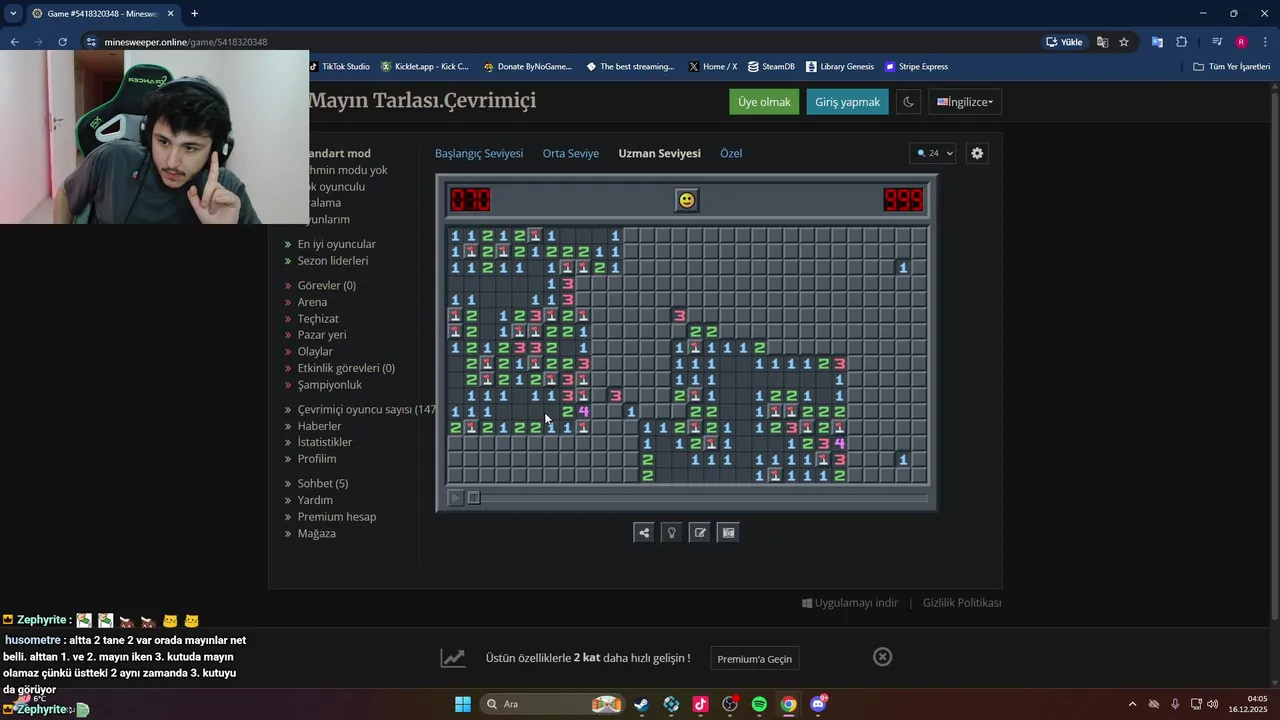Click the Üye olmak sign-up button
The height and width of the screenshot is (720, 1280).
tap(764, 102)
